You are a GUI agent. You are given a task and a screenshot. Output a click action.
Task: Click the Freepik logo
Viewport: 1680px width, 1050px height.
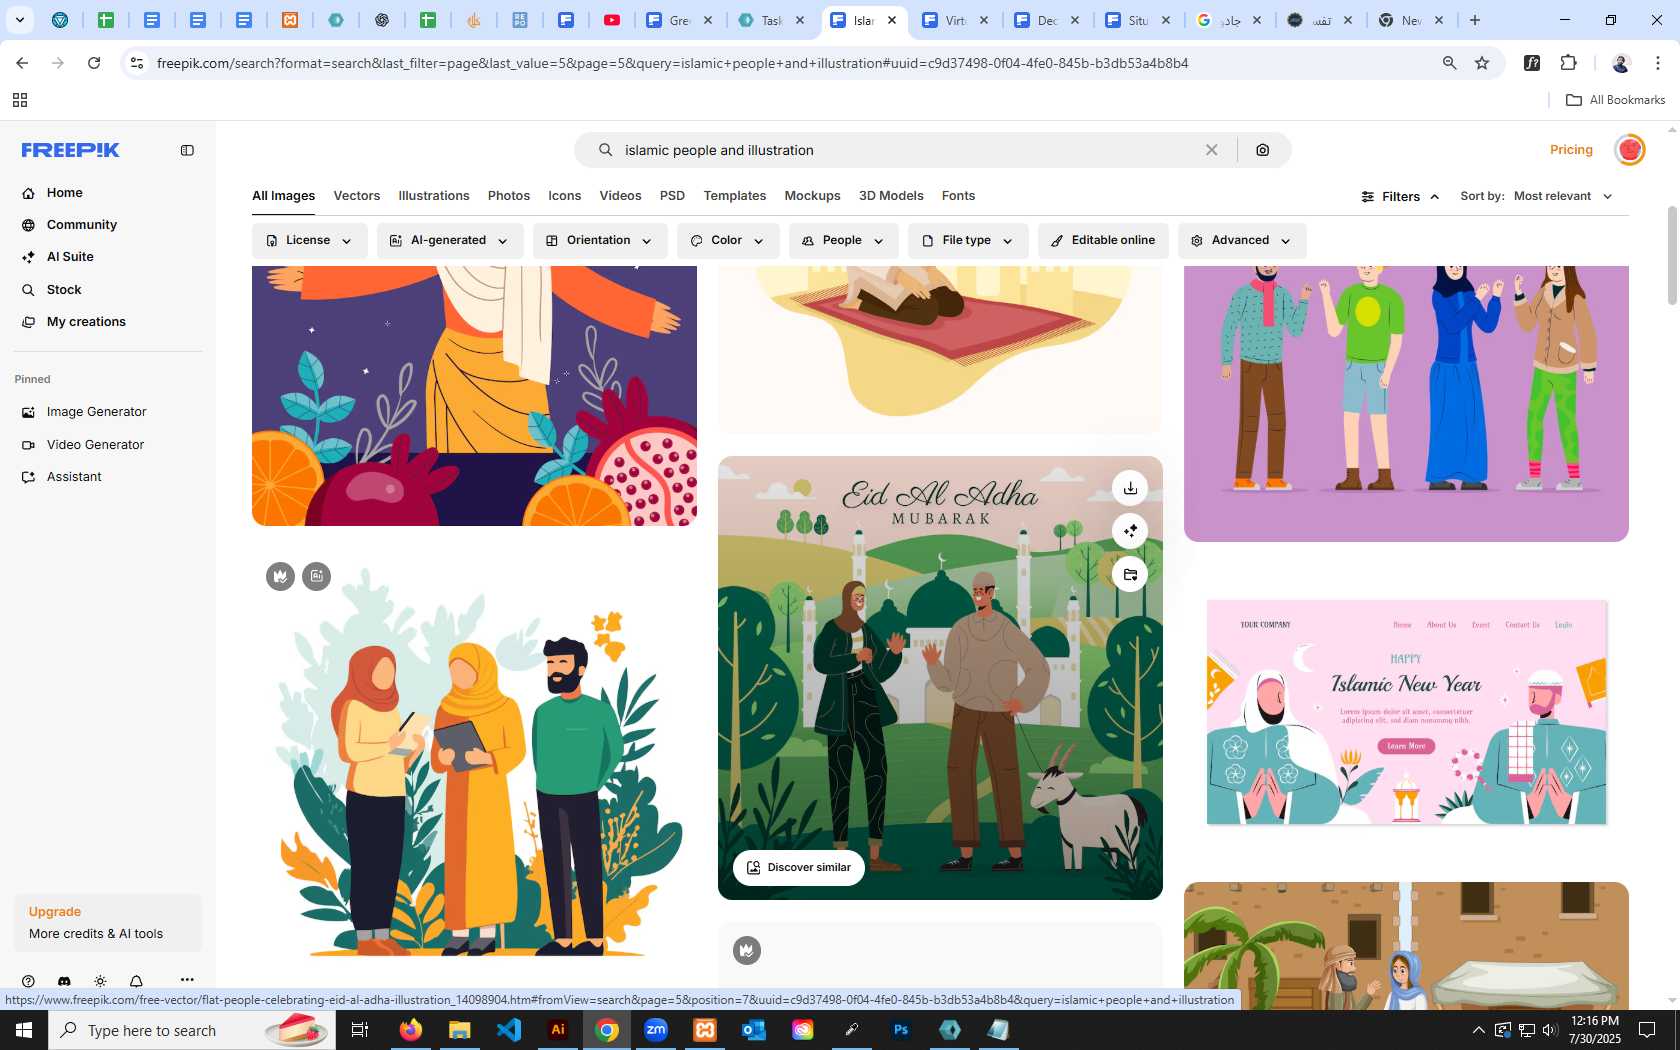click(71, 150)
